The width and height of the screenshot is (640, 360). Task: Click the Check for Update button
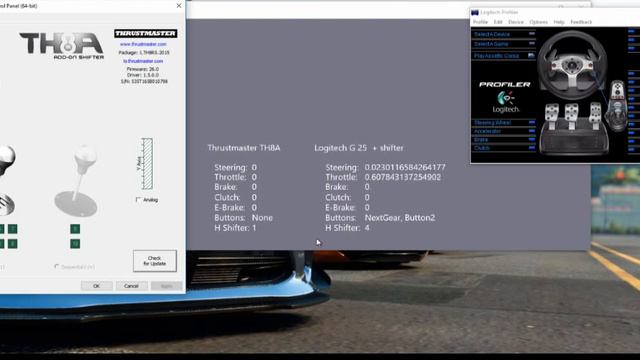click(x=155, y=261)
